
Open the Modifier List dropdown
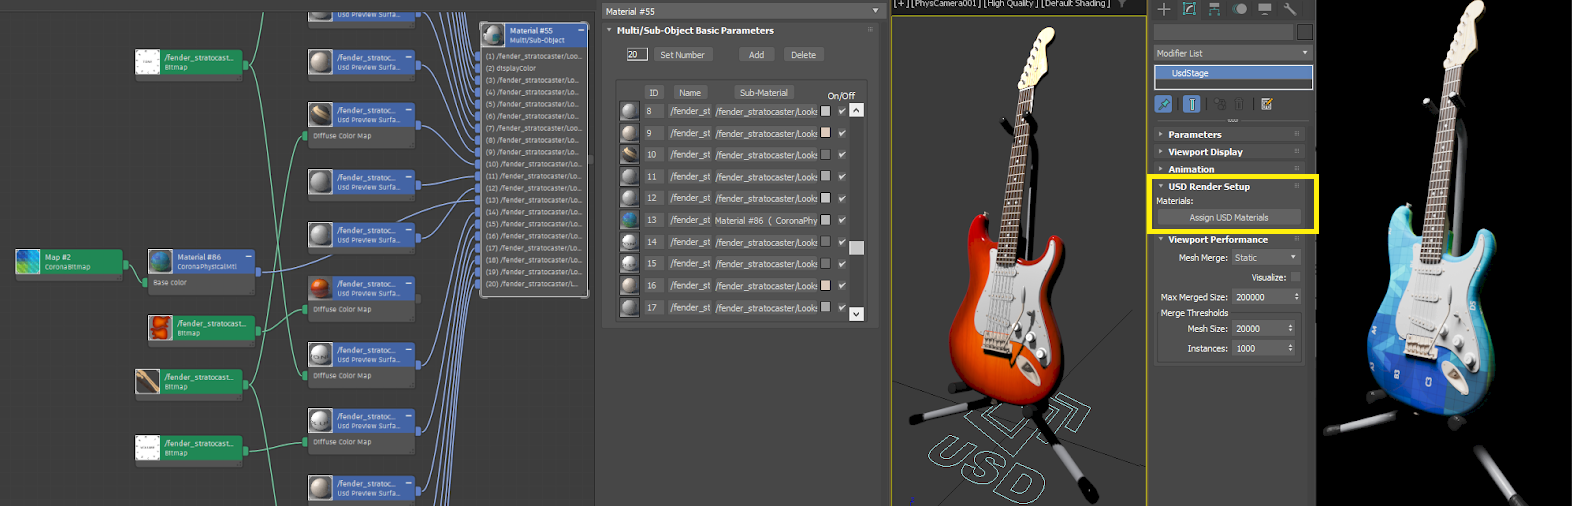(1232, 53)
